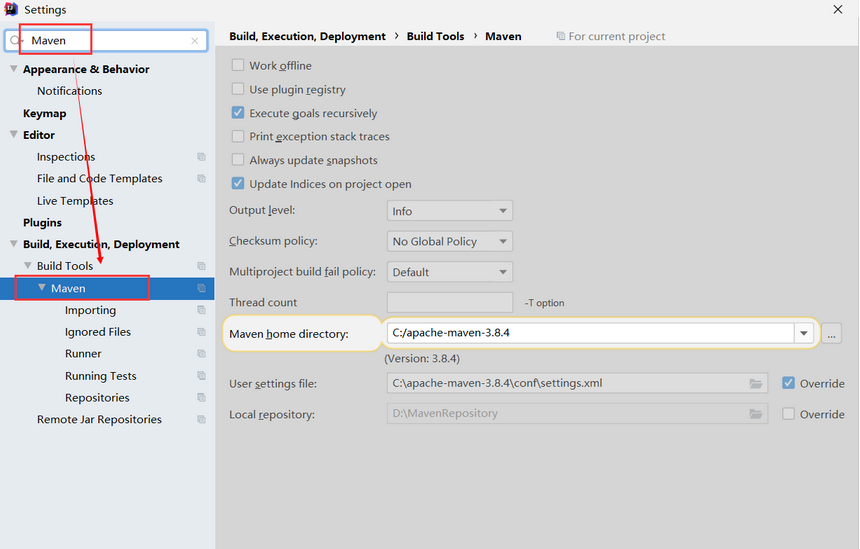
Task: Select Importing under Maven
Action: point(90,310)
